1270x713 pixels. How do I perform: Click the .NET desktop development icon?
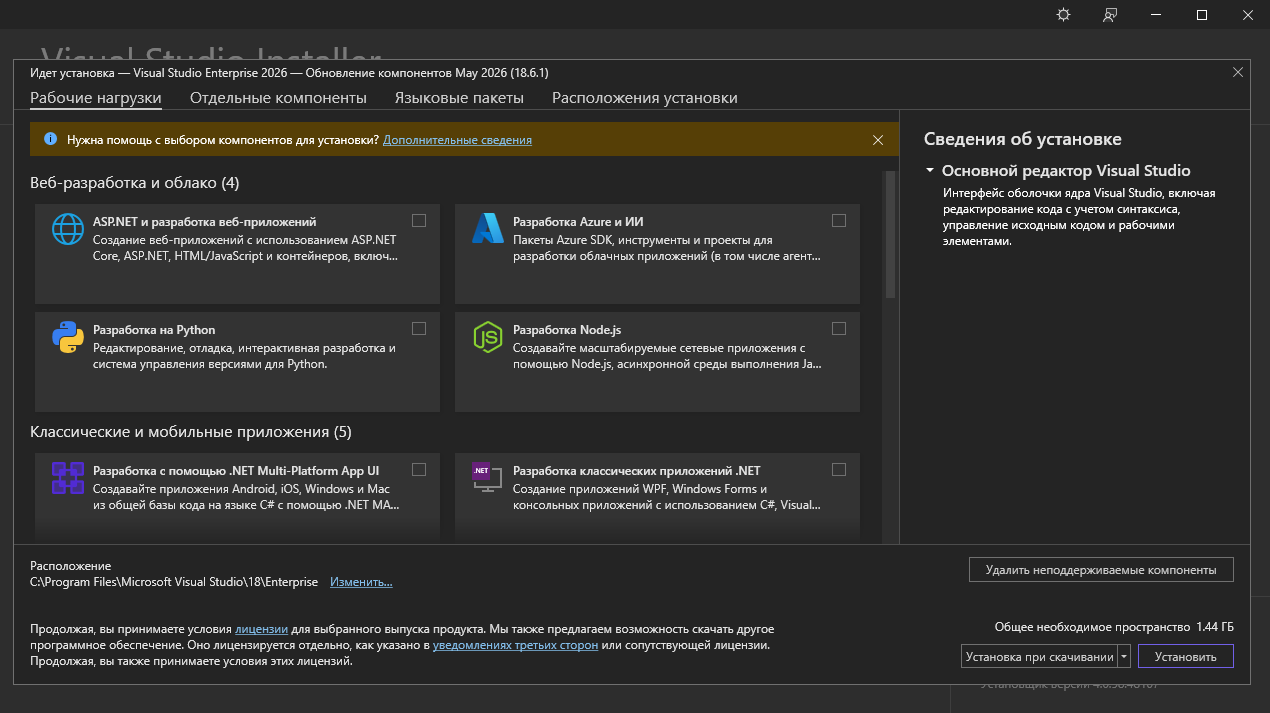click(x=488, y=478)
